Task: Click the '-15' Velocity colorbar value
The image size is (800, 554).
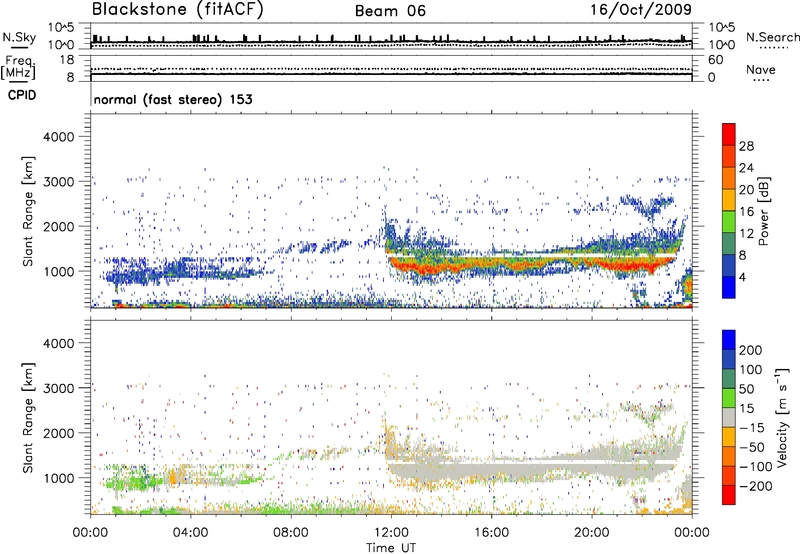Action: click(x=752, y=428)
